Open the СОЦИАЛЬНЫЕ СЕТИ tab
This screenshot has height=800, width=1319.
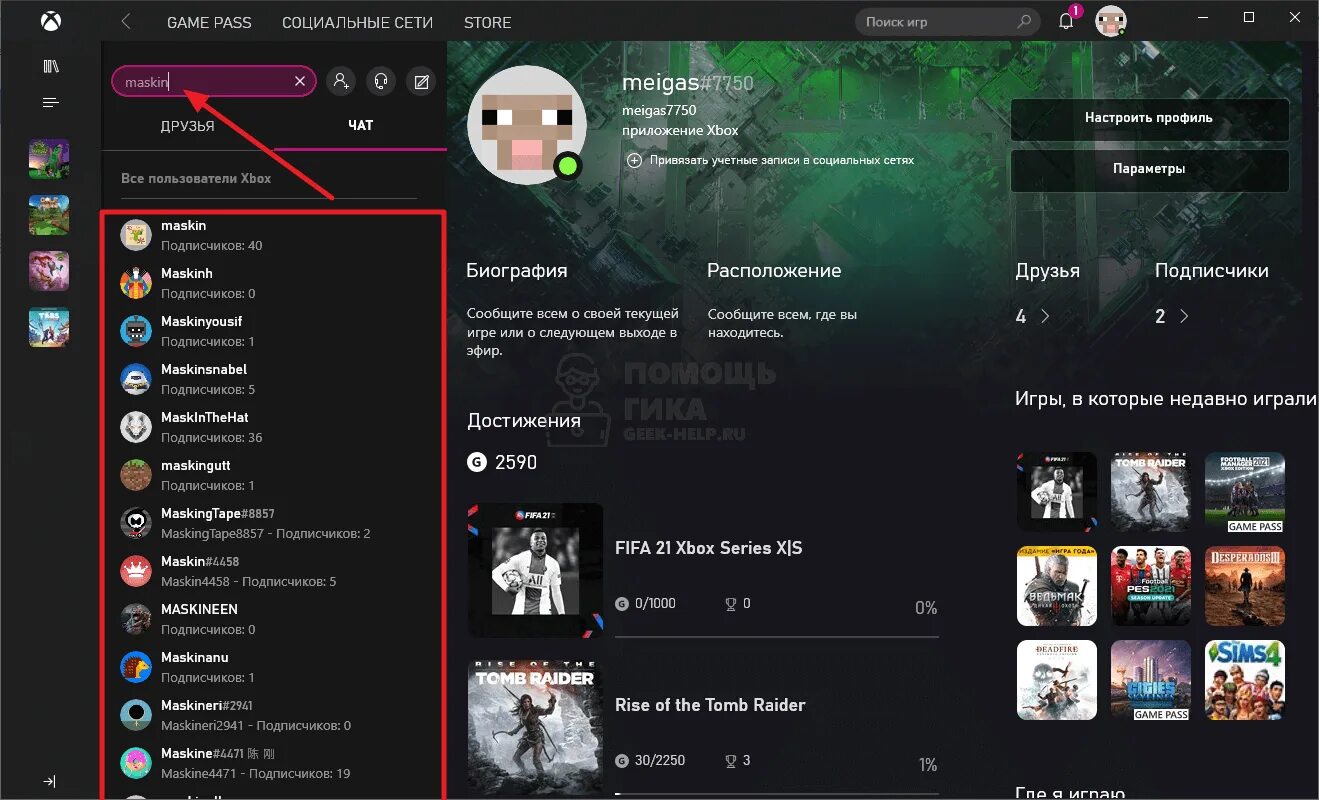[x=358, y=22]
